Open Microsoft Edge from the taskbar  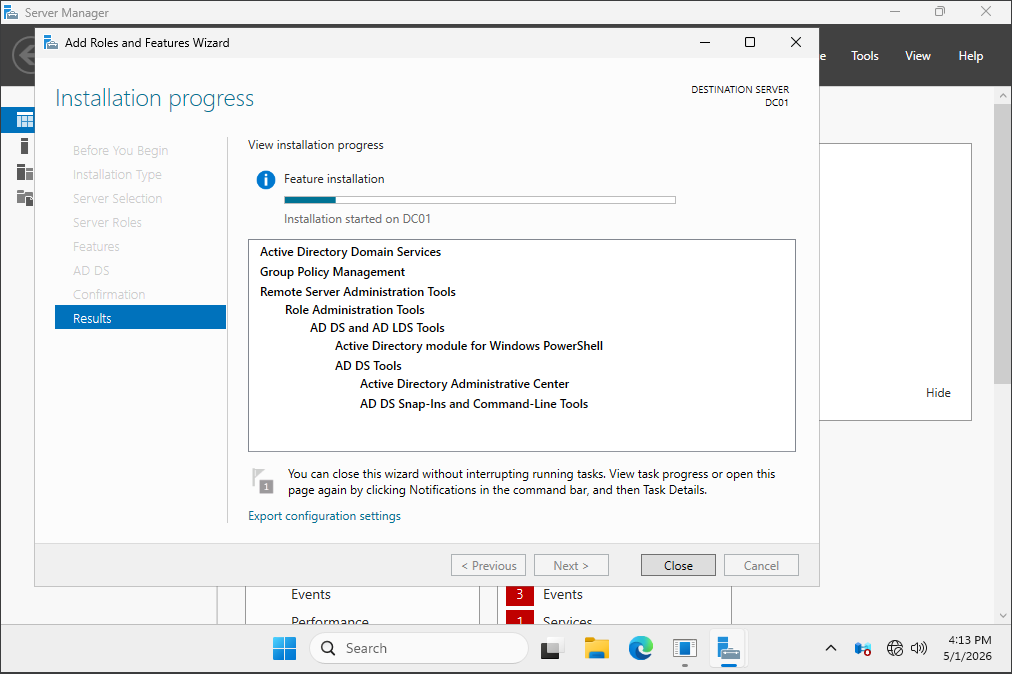point(641,648)
